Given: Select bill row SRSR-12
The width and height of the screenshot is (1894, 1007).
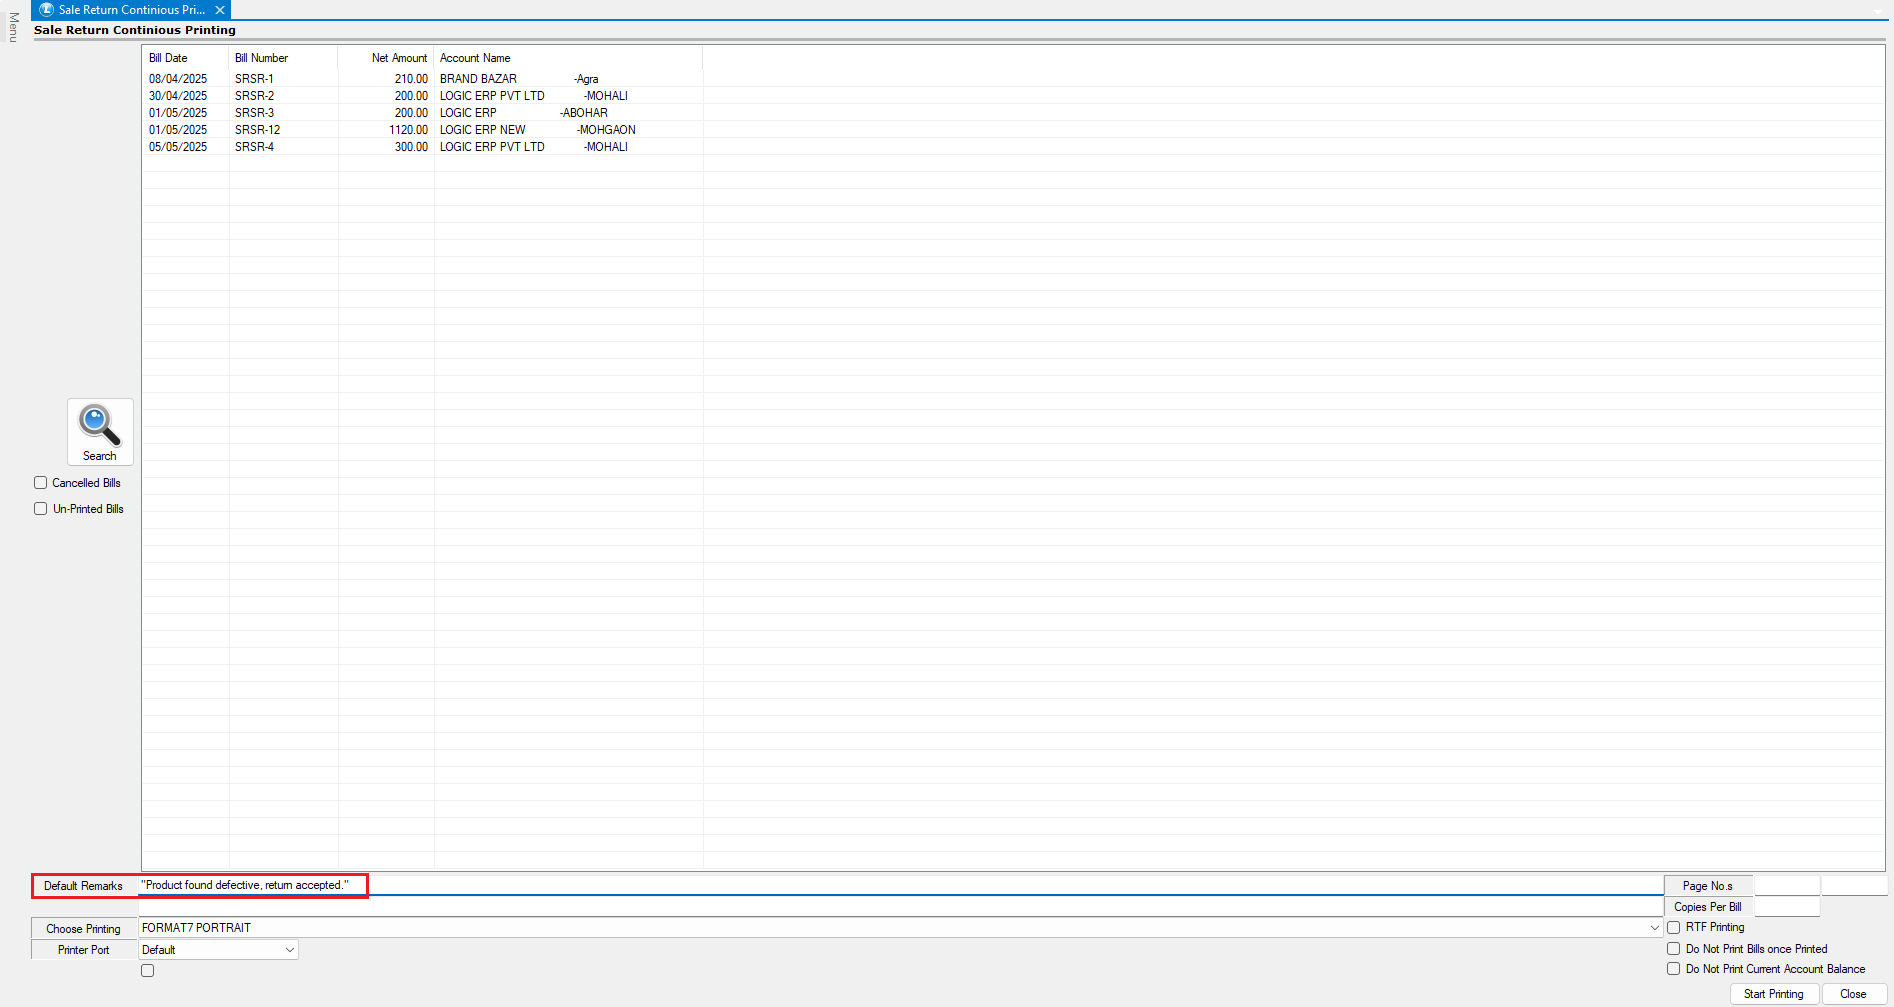Looking at the screenshot, I should tap(257, 130).
